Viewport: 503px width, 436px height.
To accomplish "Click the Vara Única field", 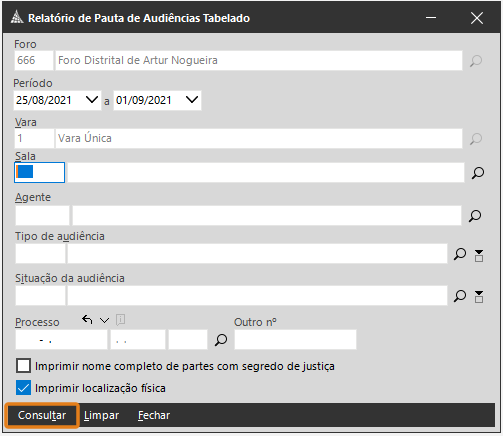I will click(259, 138).
